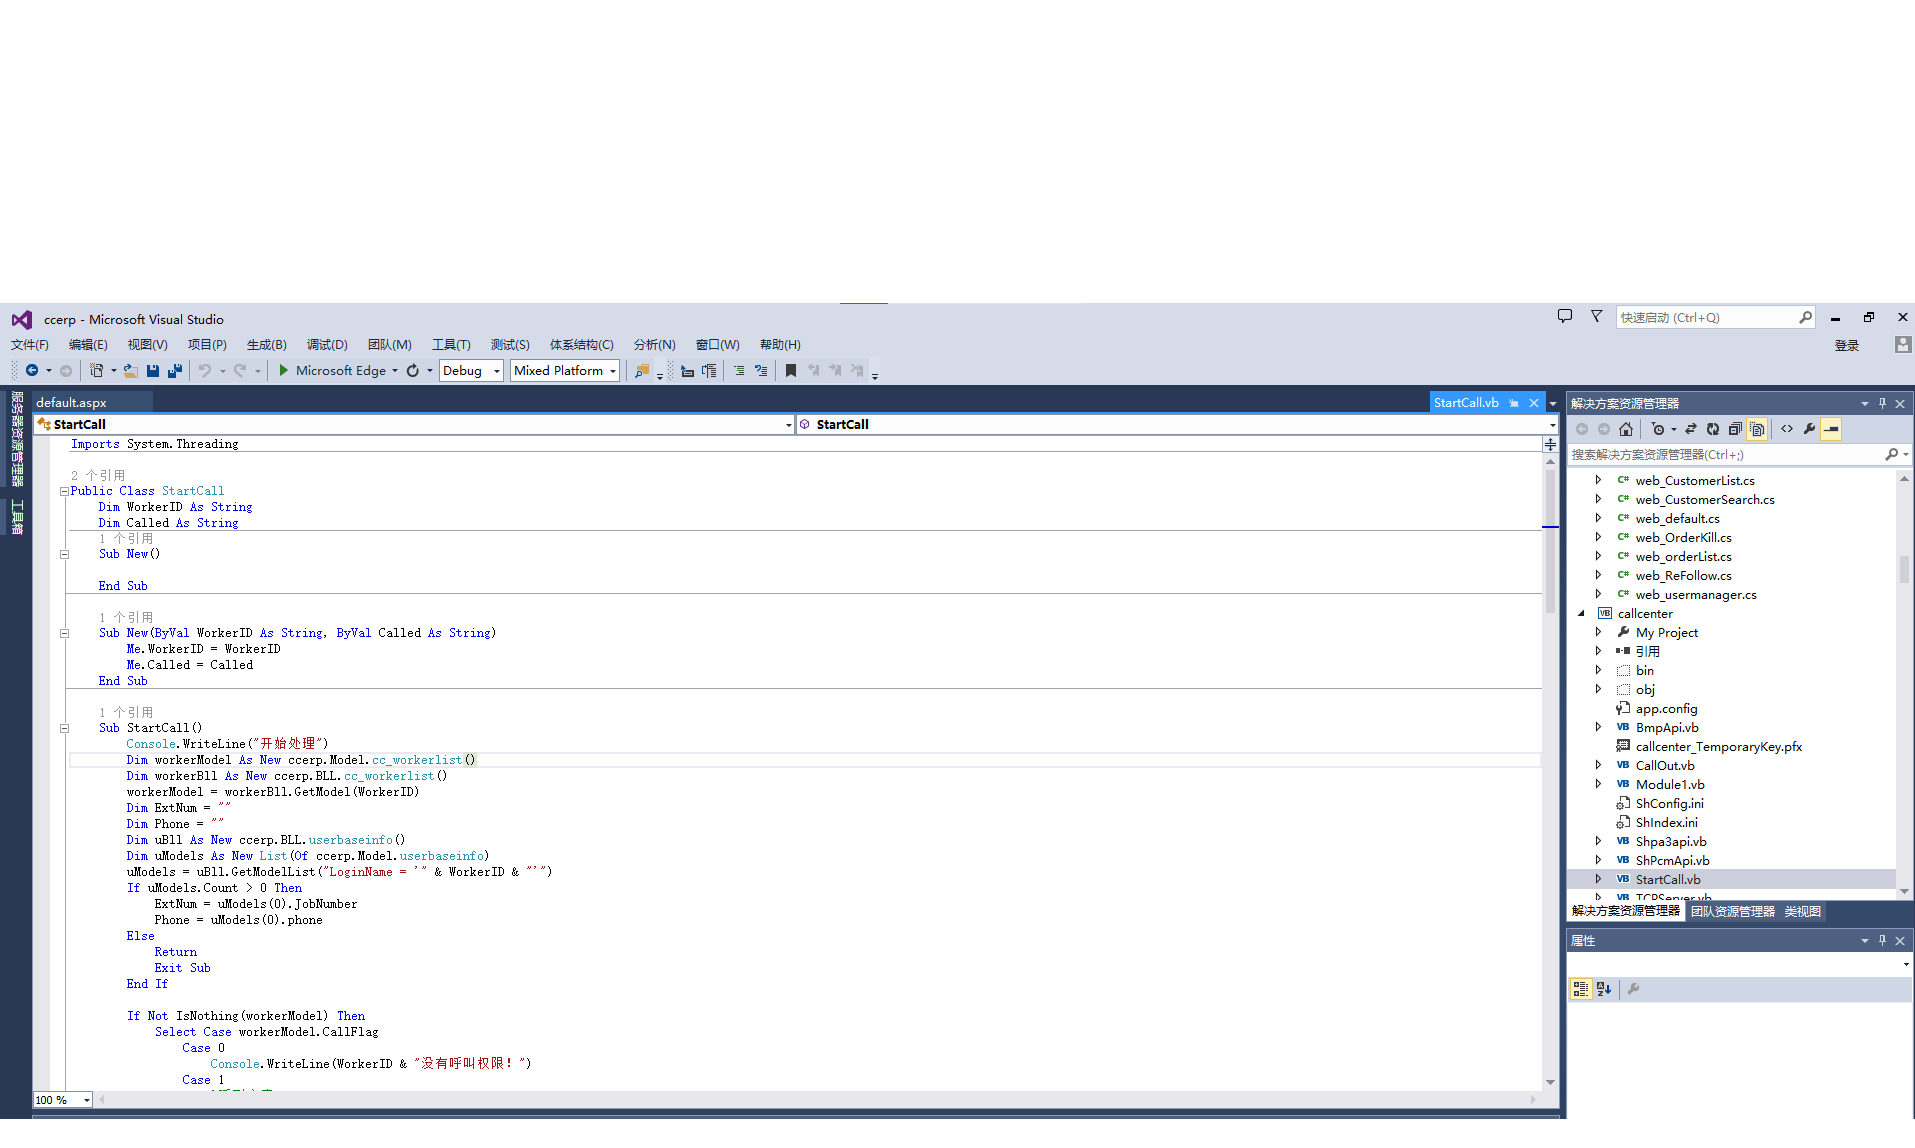Open the 工具箱 side panel tab

17,517
